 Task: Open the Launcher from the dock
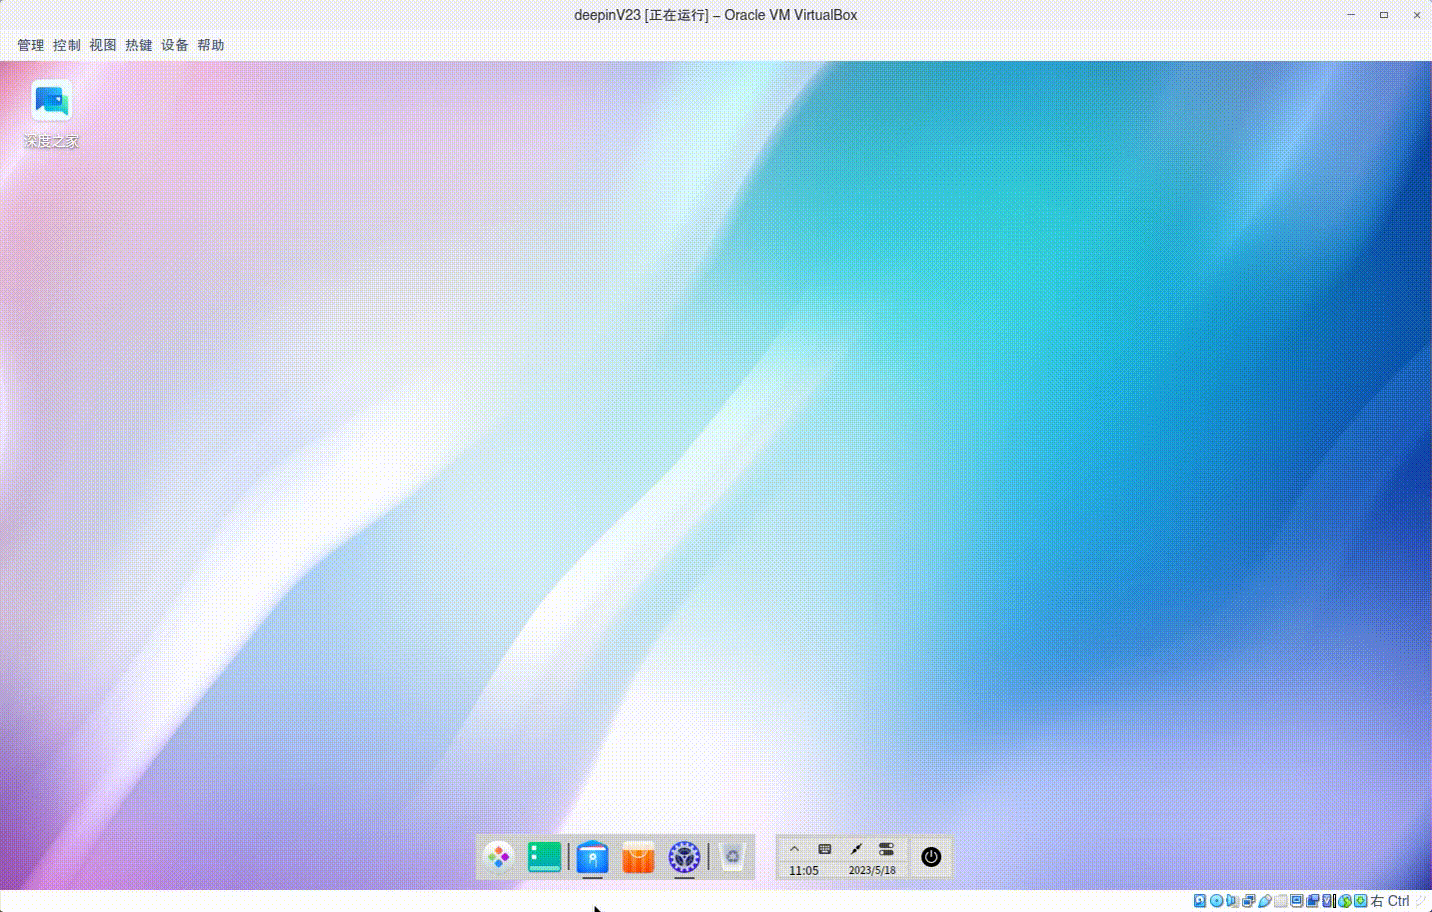tap(498, 857)
